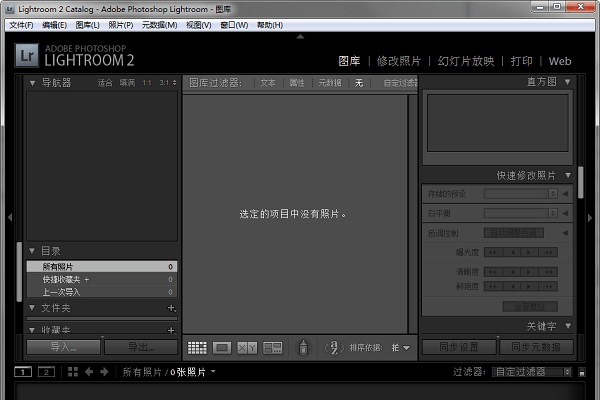Select 无 in library filter bar

pyautogui.click(x=359, y=83)
